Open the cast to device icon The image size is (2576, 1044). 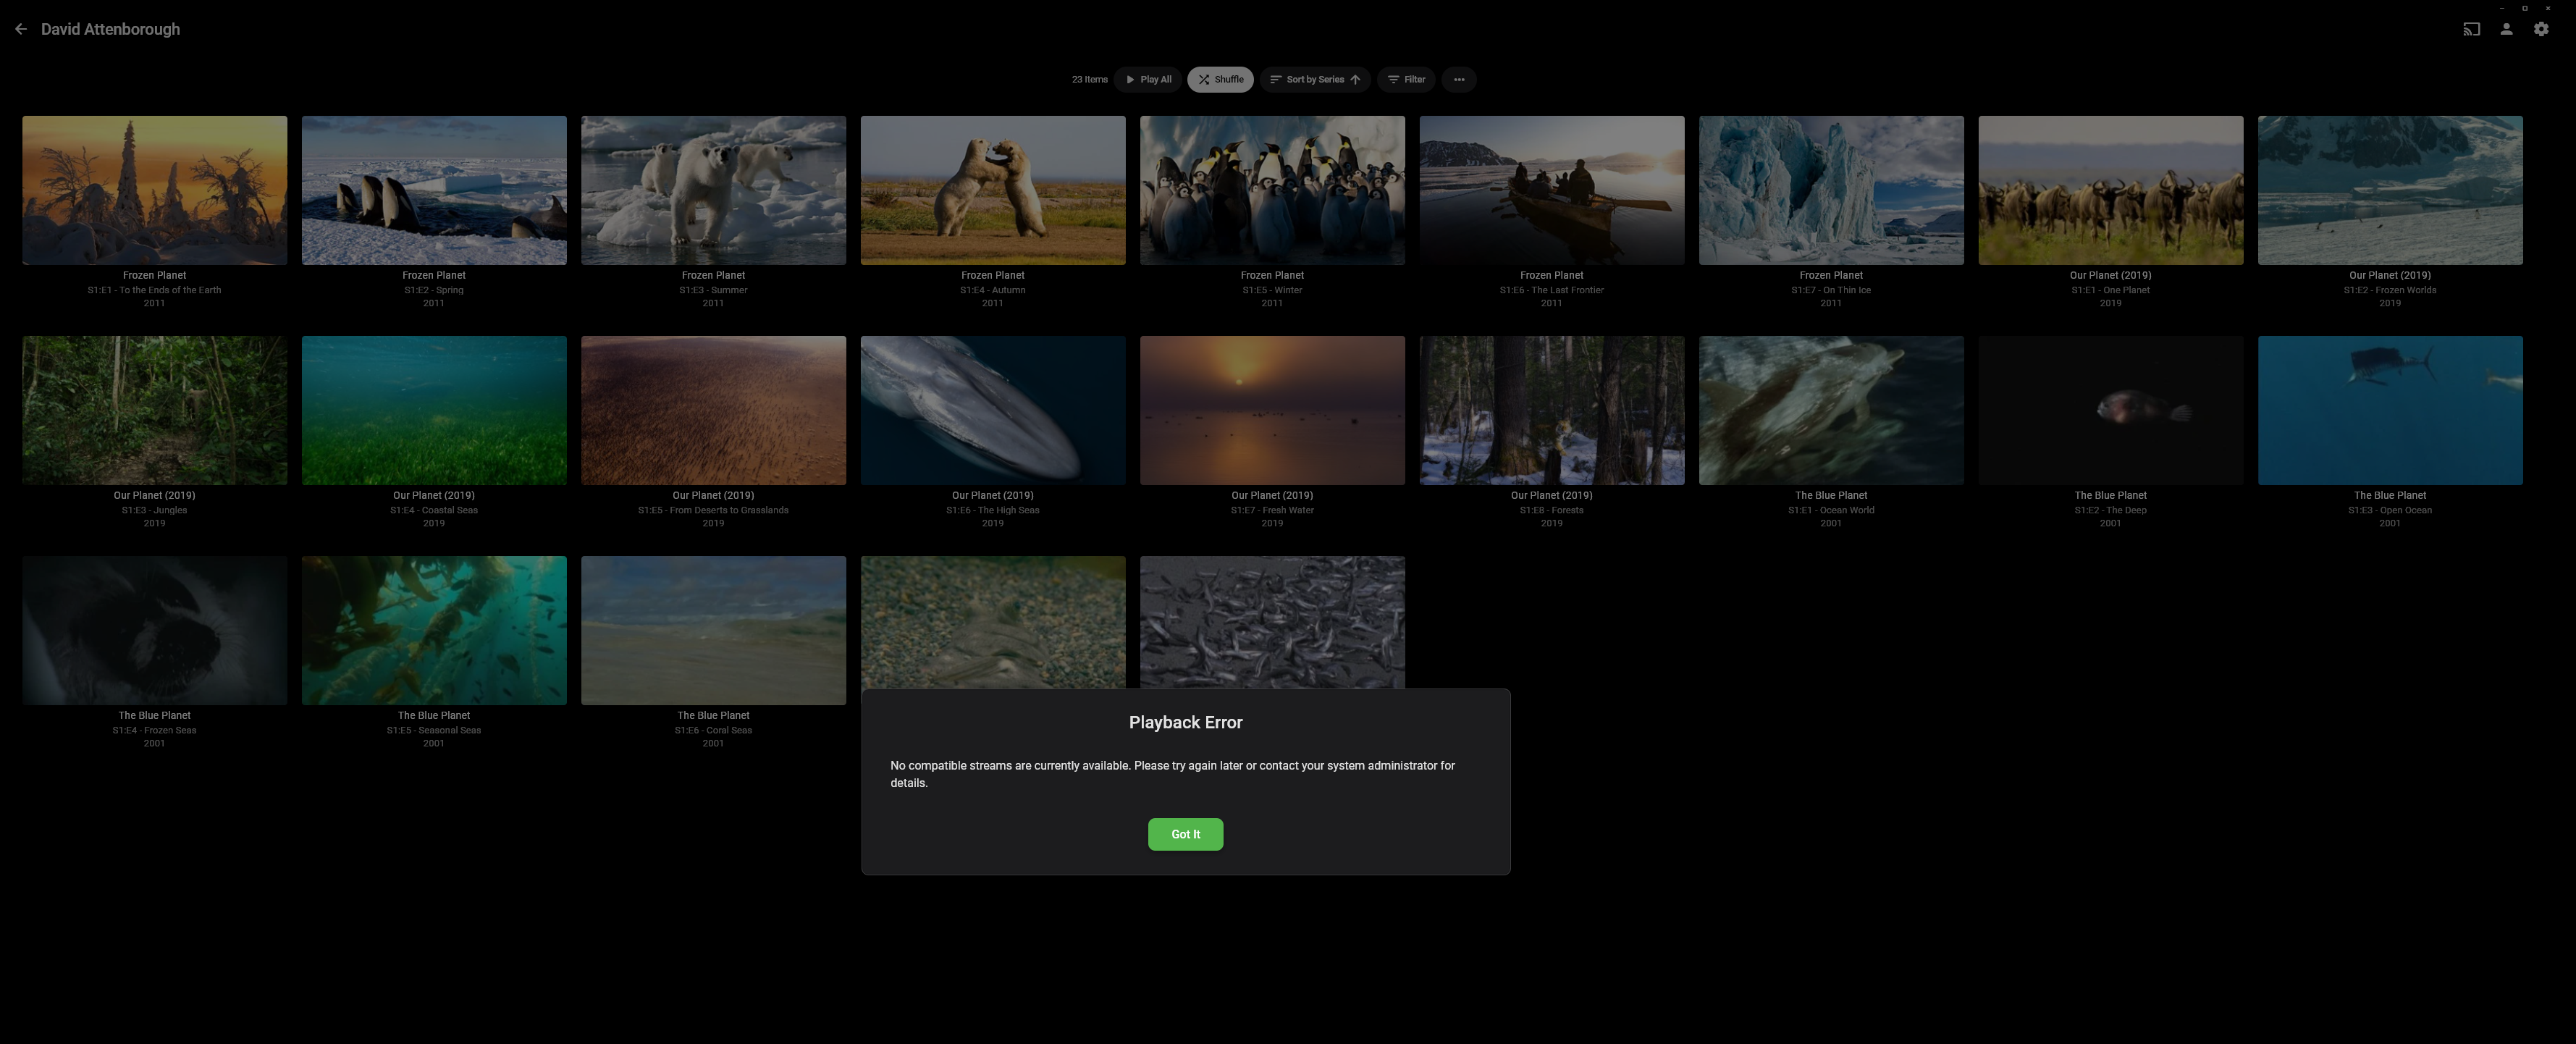2471,29
